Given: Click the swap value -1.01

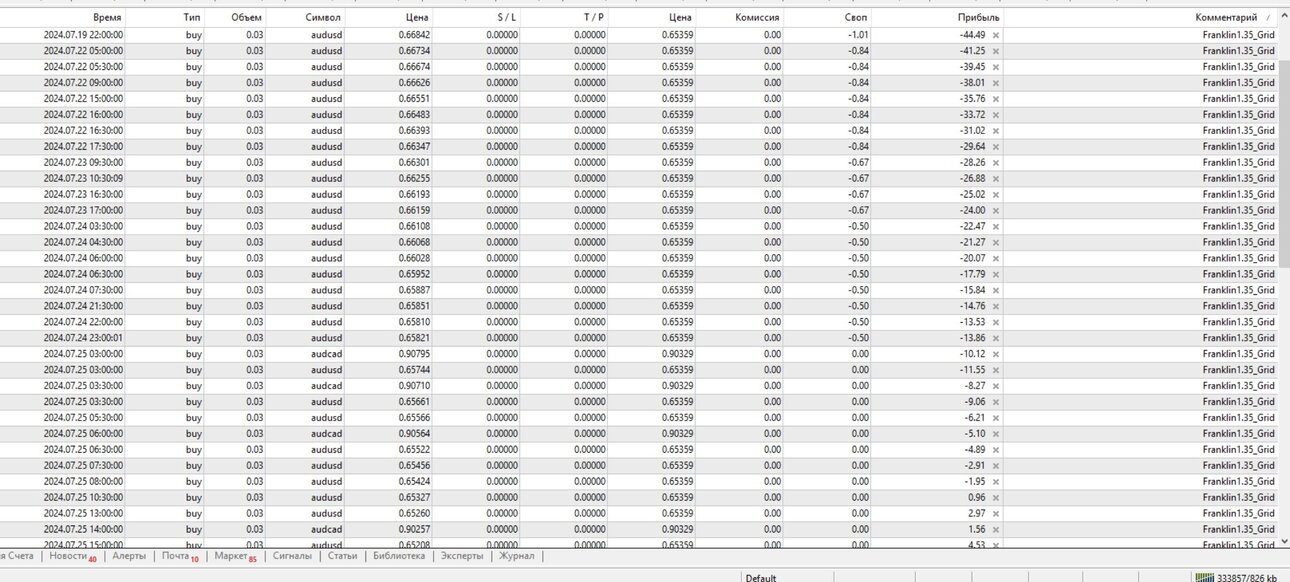Looking at the screenshot, I should point(857,35).
